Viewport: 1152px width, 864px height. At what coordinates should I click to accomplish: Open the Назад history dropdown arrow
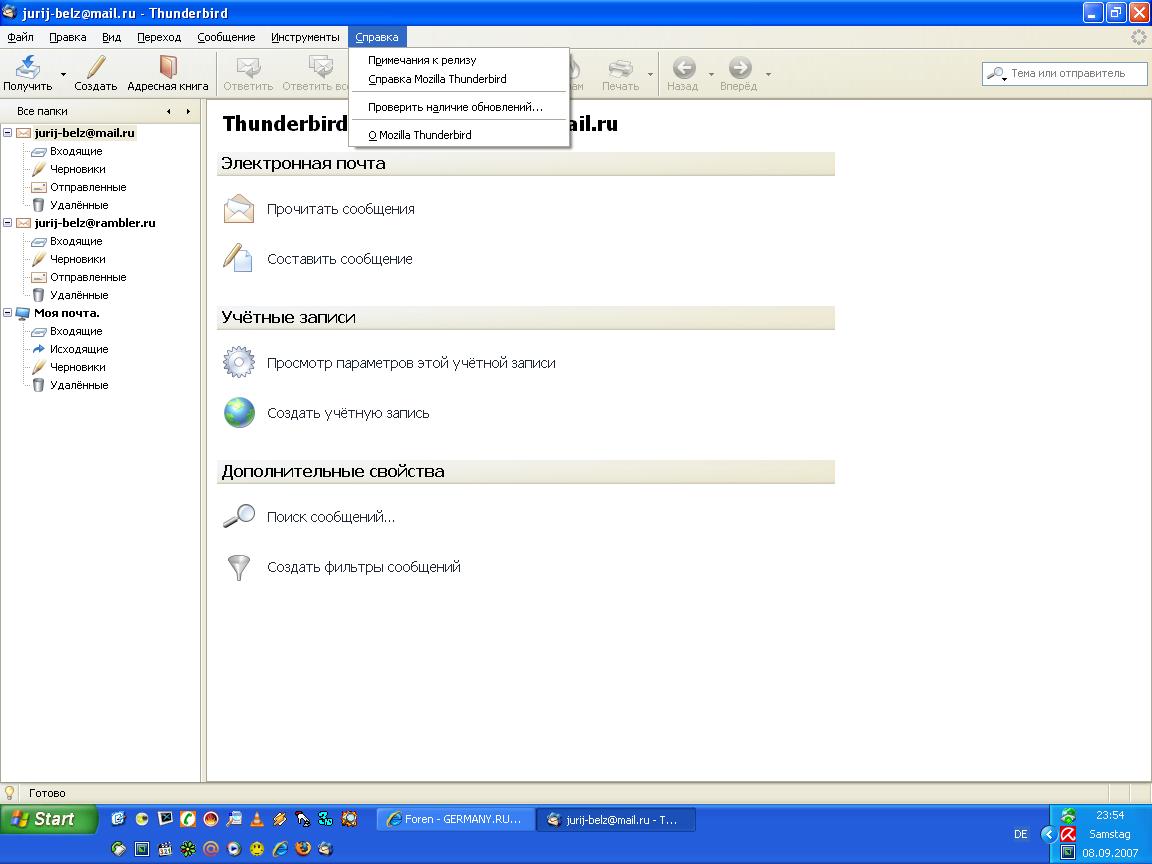pos(711,74)
